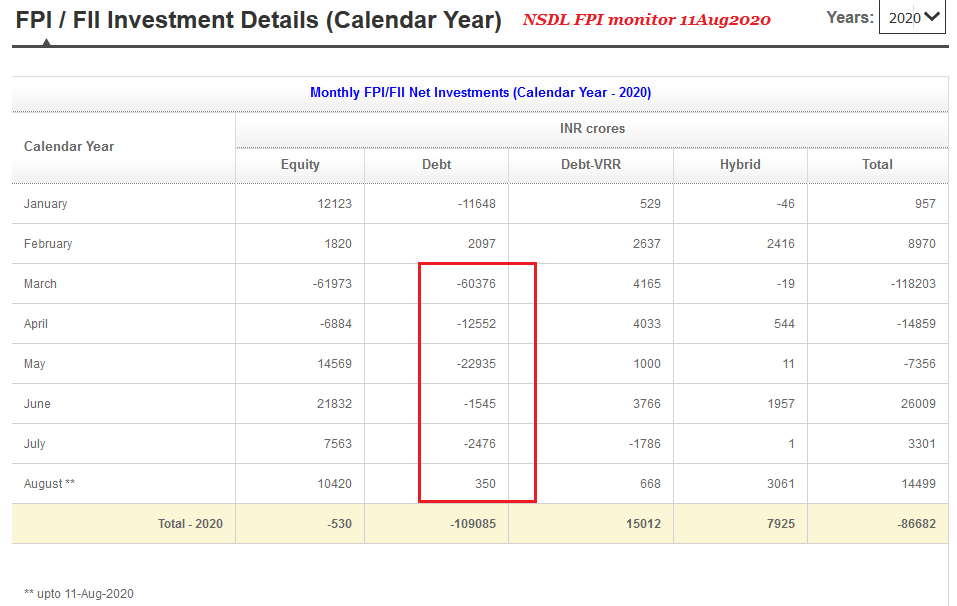Select the March row label
The height and width of the screenshot is (606, 957).
40,284
